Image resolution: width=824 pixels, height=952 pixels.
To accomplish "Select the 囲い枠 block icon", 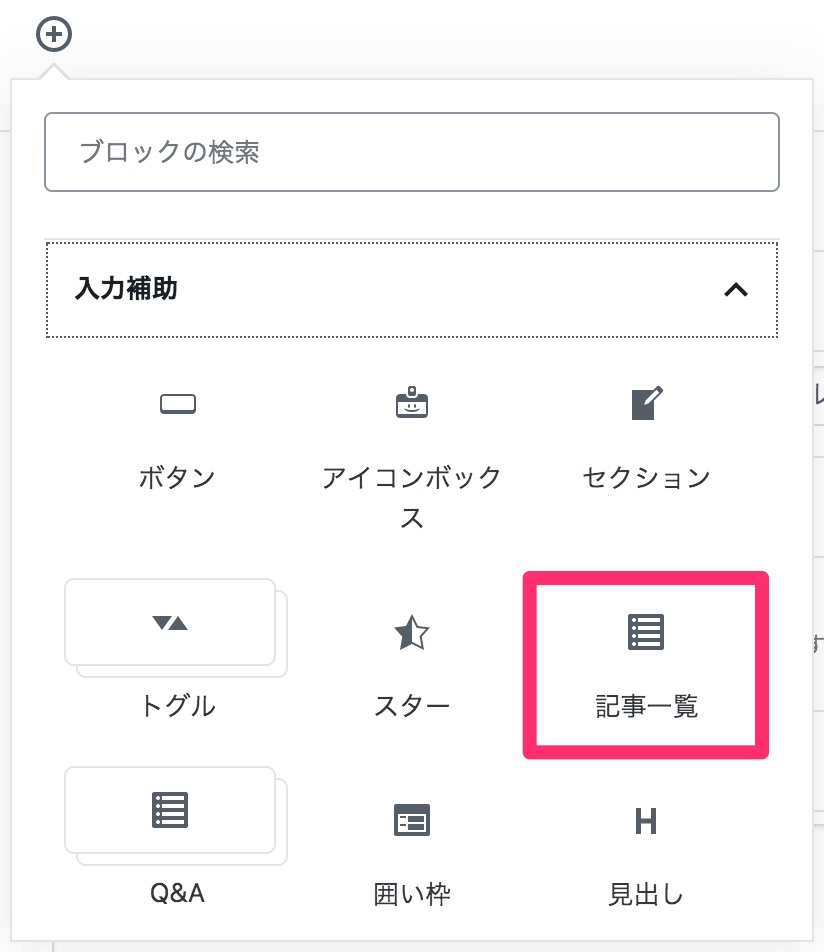I will coord(412,820).
